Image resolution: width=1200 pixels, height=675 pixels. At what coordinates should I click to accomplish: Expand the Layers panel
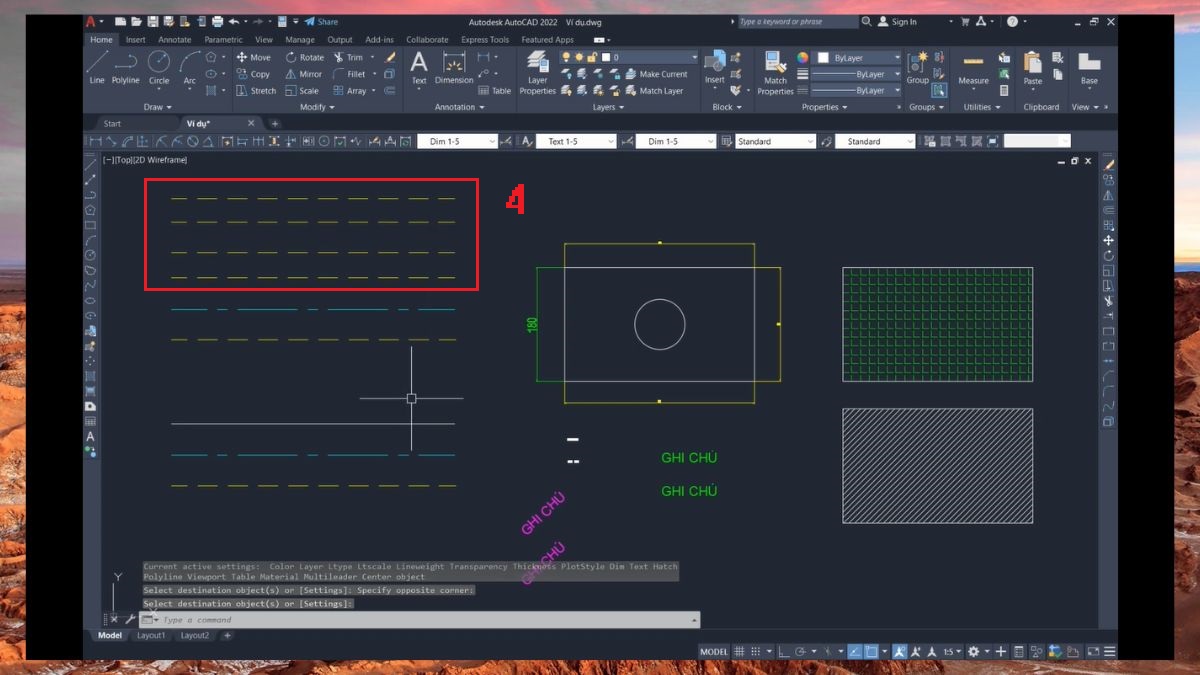608,107
